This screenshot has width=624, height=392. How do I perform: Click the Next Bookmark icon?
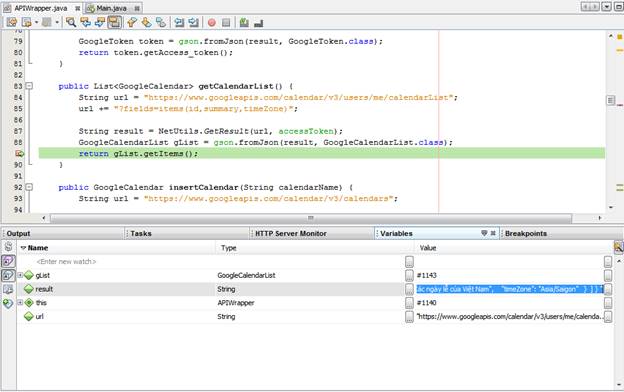pos(146,22)
